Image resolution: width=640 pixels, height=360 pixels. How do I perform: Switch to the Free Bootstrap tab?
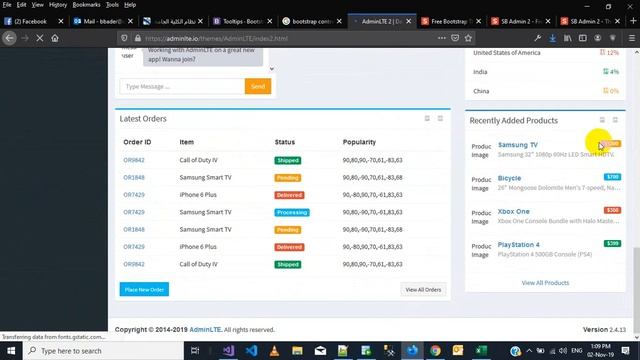[448, 21]
